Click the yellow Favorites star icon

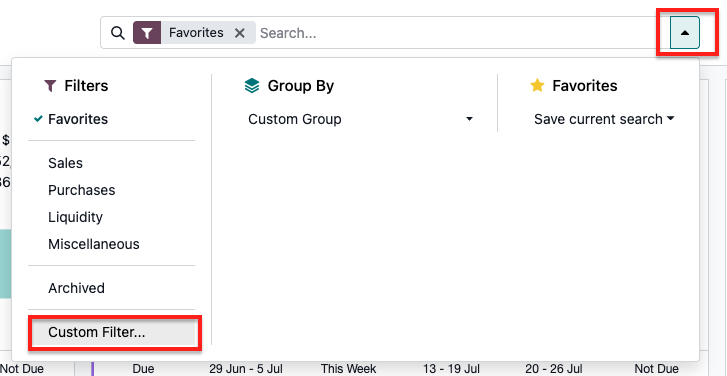pyautogui.click(x=537, y=85)
